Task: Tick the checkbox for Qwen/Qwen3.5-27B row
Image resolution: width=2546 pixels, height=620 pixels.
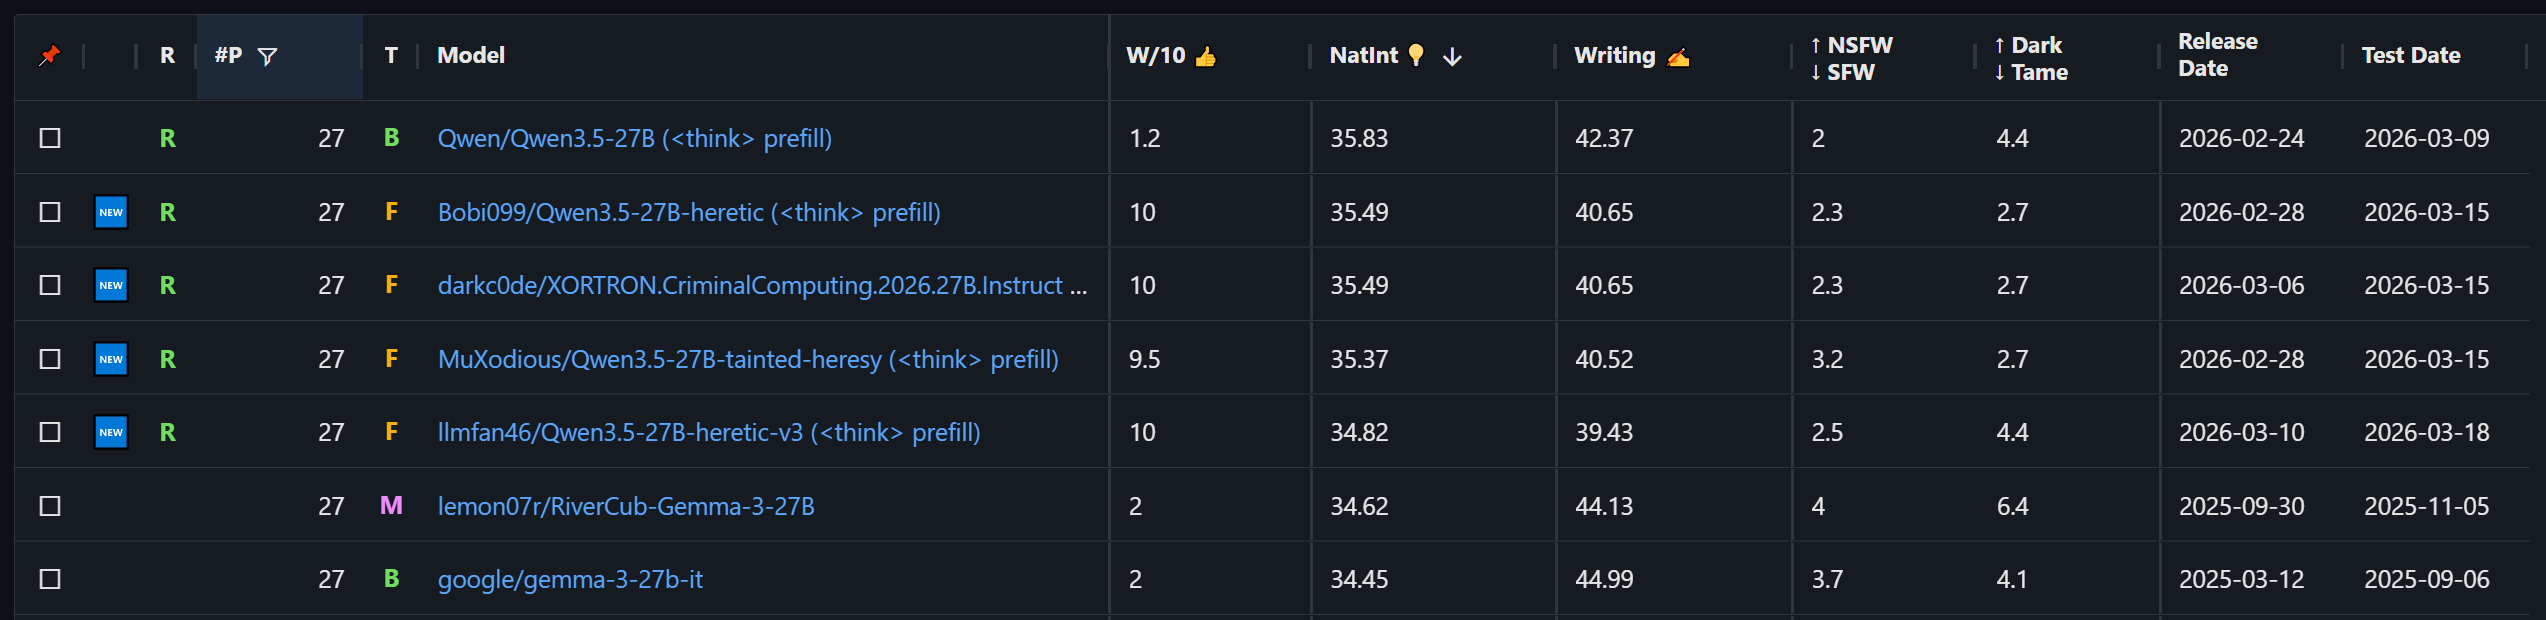Action: (x=50, y=138)
